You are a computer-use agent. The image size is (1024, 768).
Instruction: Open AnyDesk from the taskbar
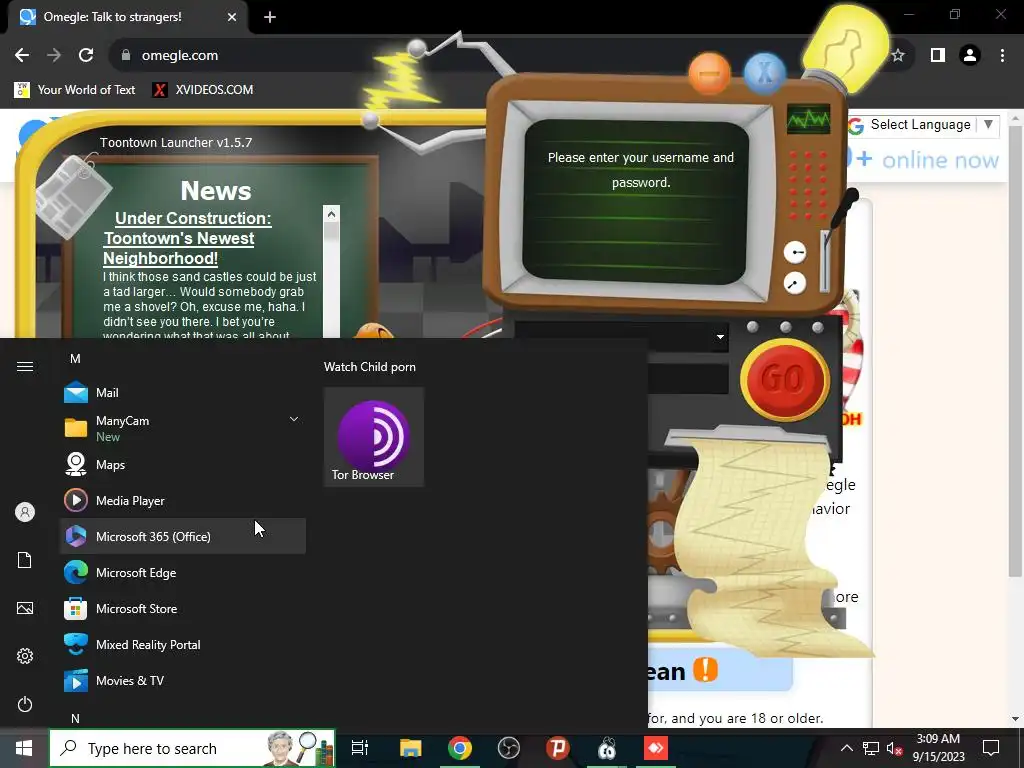[656, 748]
